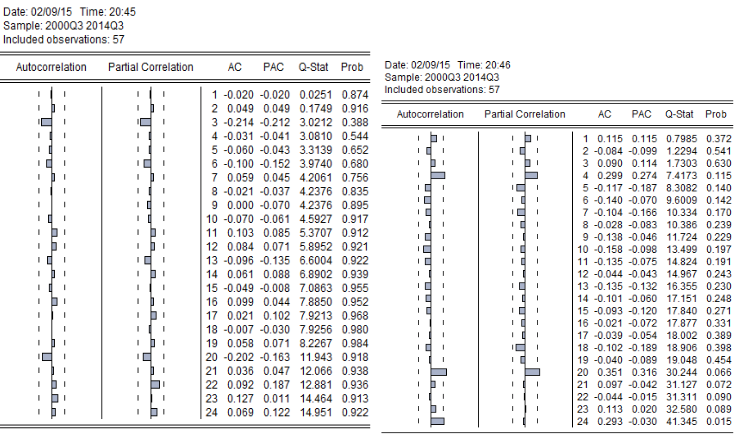Click the 'PAC' column header in the left table
Screen dimensions: 734x434
(x=273, y=67)
